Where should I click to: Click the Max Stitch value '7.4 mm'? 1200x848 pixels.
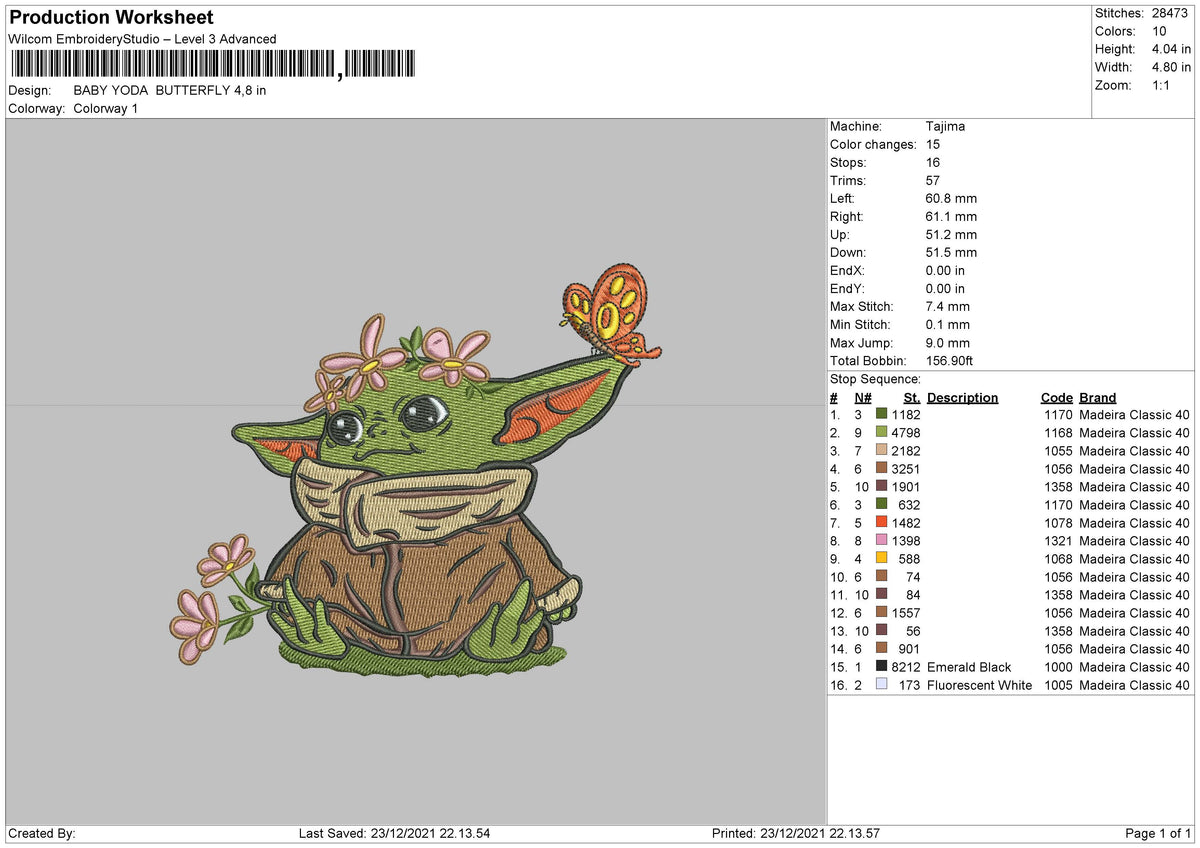948,307
